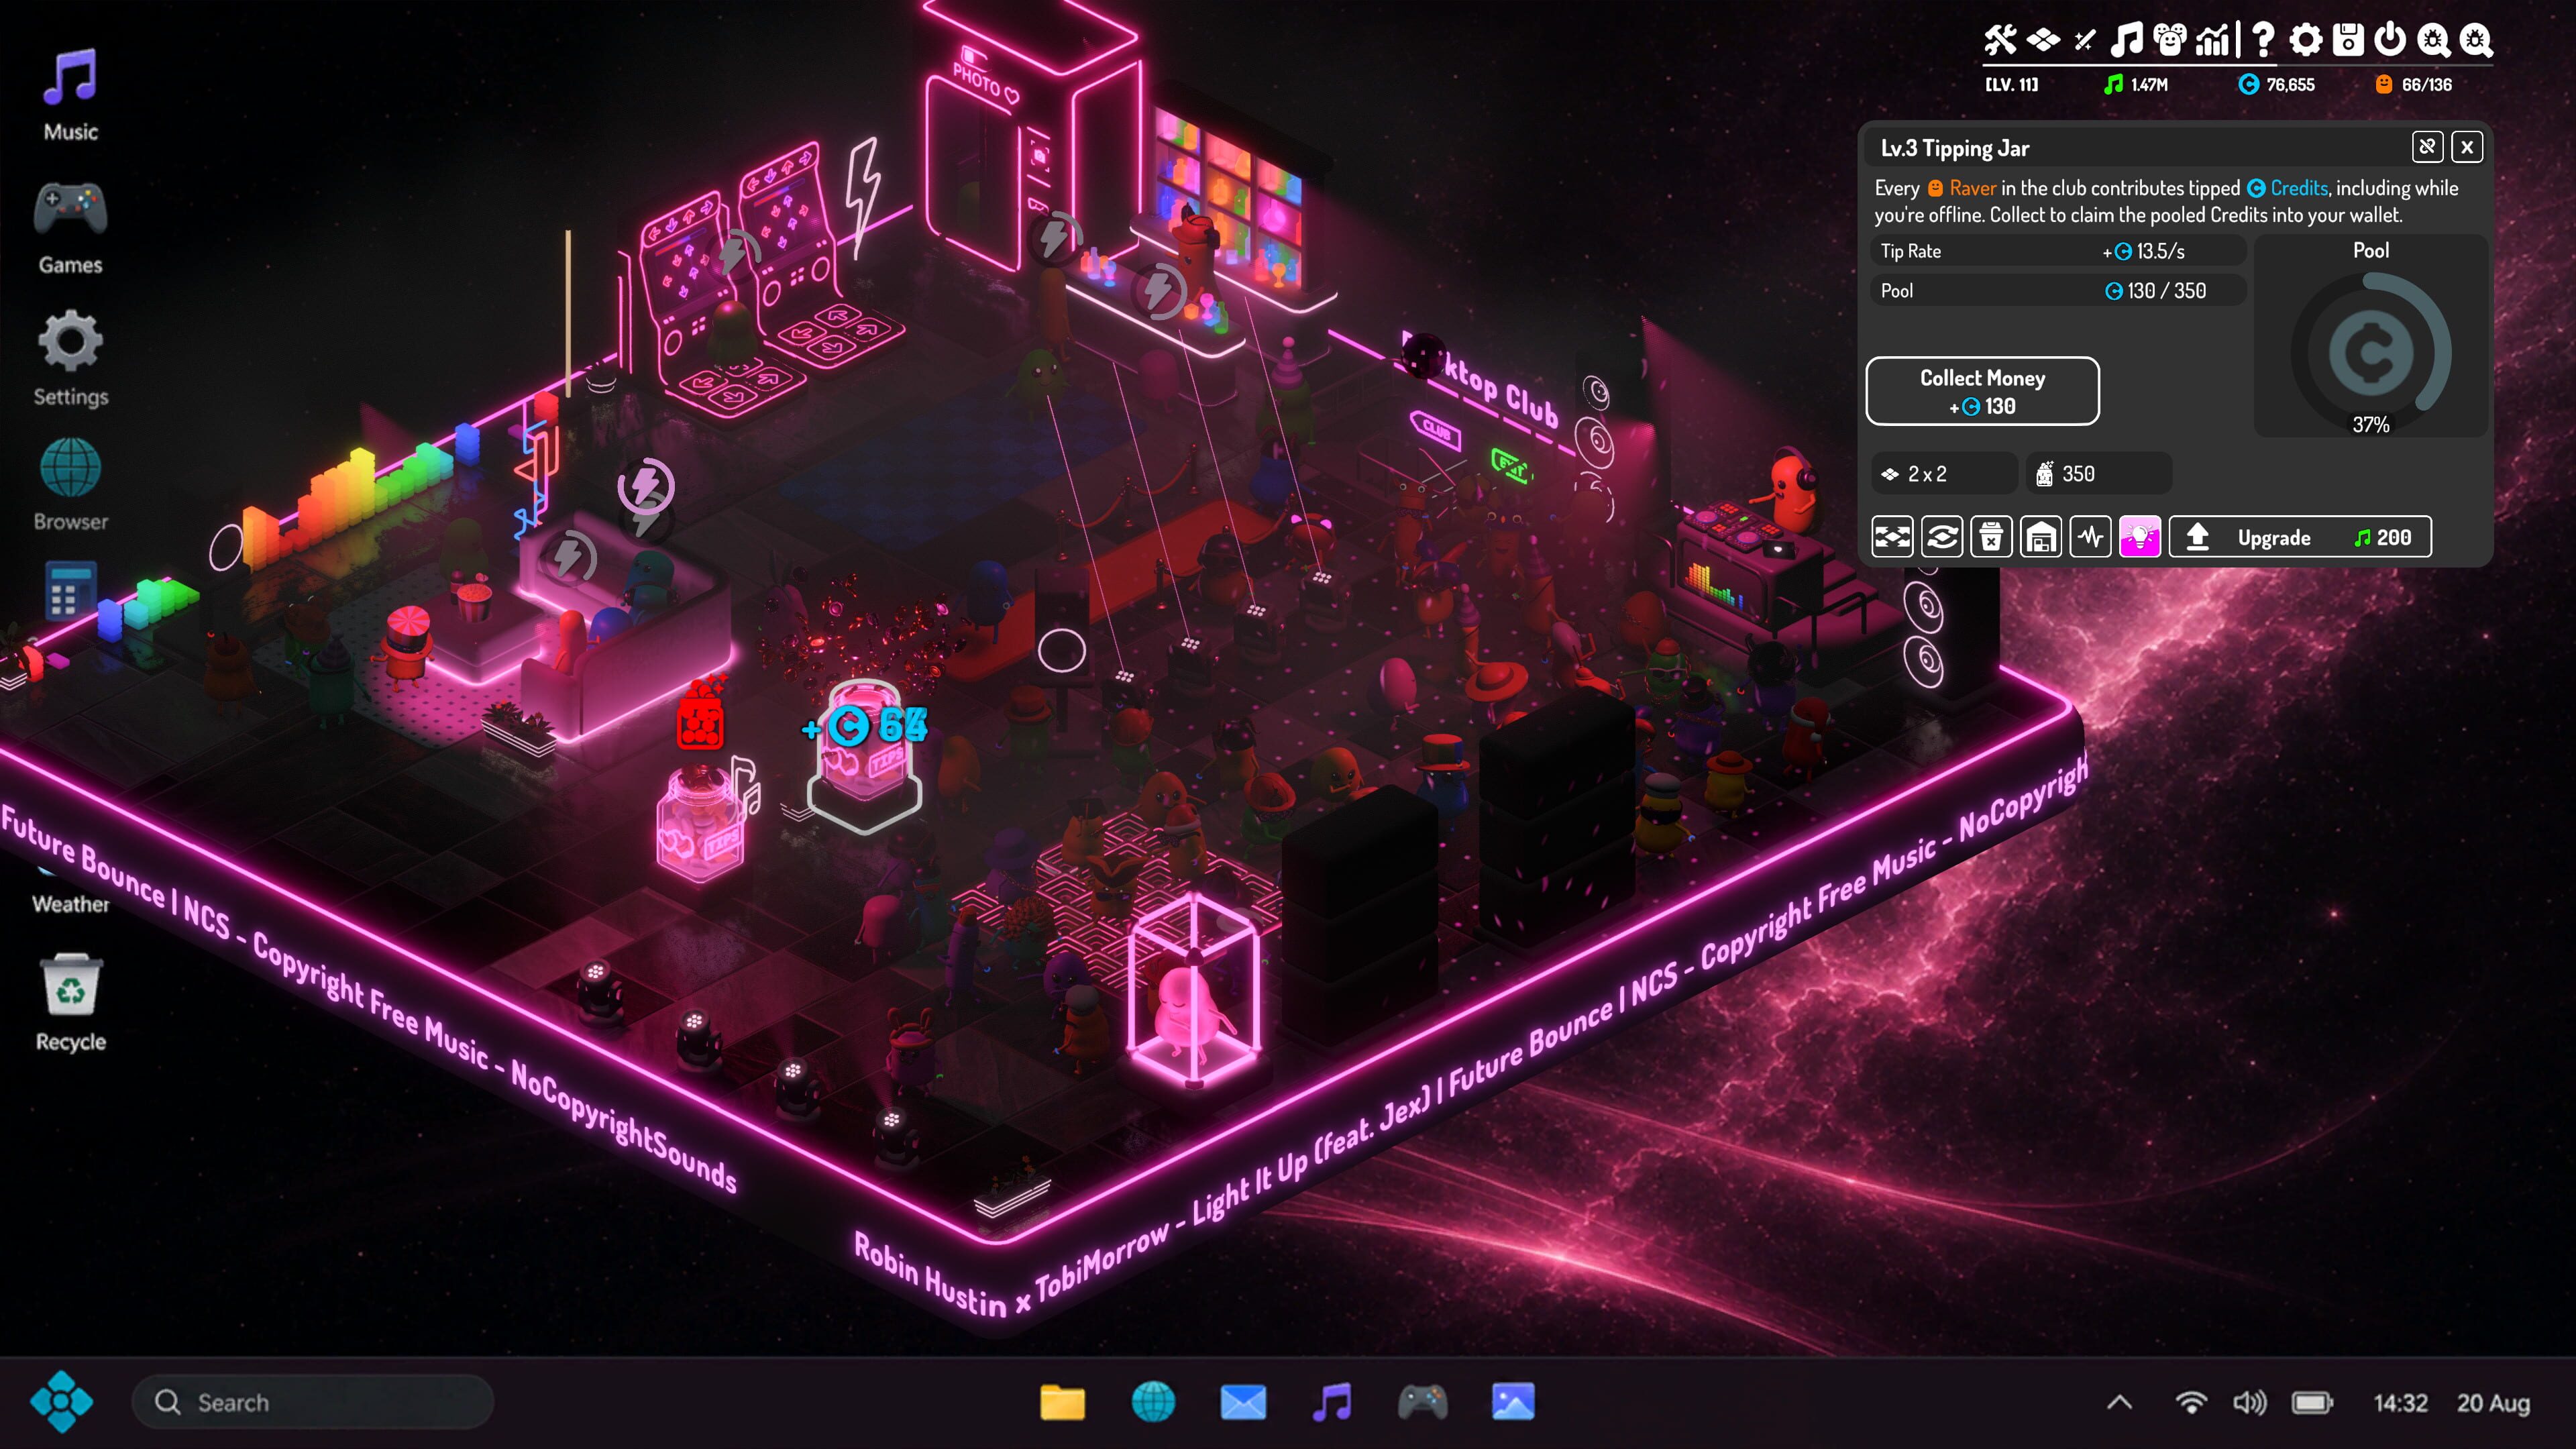The width and height of the screenshot is (2576, 1449).
Task: Click the Wi-Fi tray icon
Action: pos(2190,1403)
